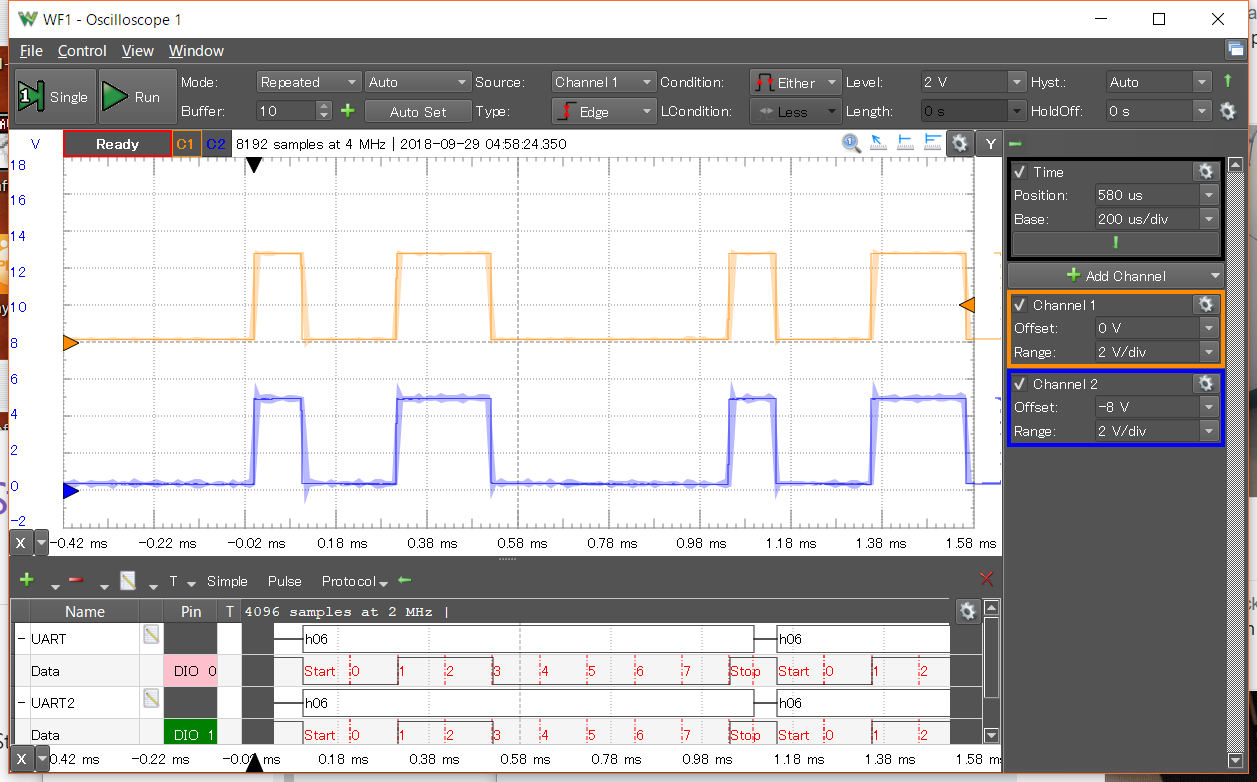This screenshot has width=1257, height=782.
Task: Open the Window menu
Action: 196,51
